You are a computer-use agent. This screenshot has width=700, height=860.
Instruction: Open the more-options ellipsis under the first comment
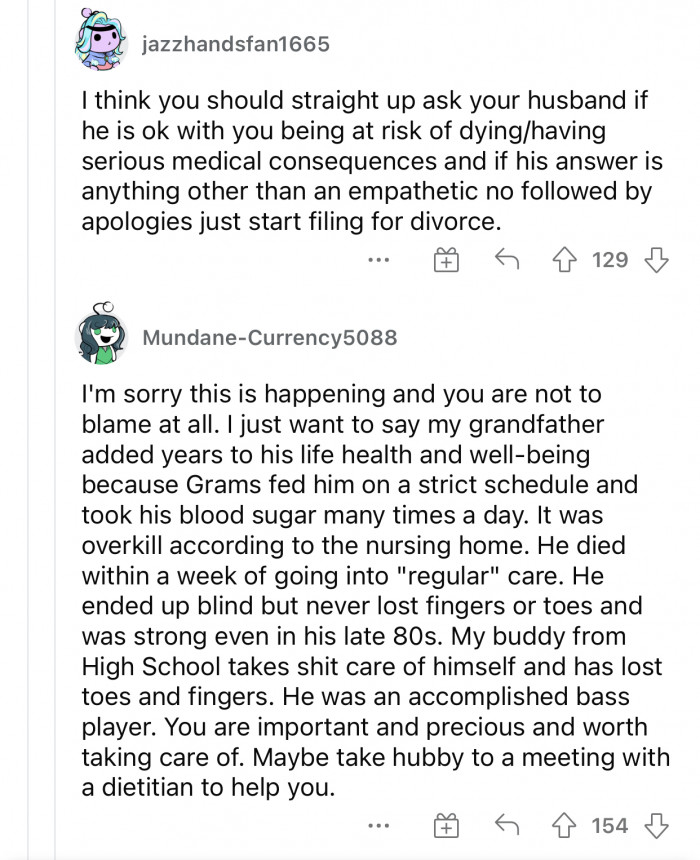click(378, 260)
